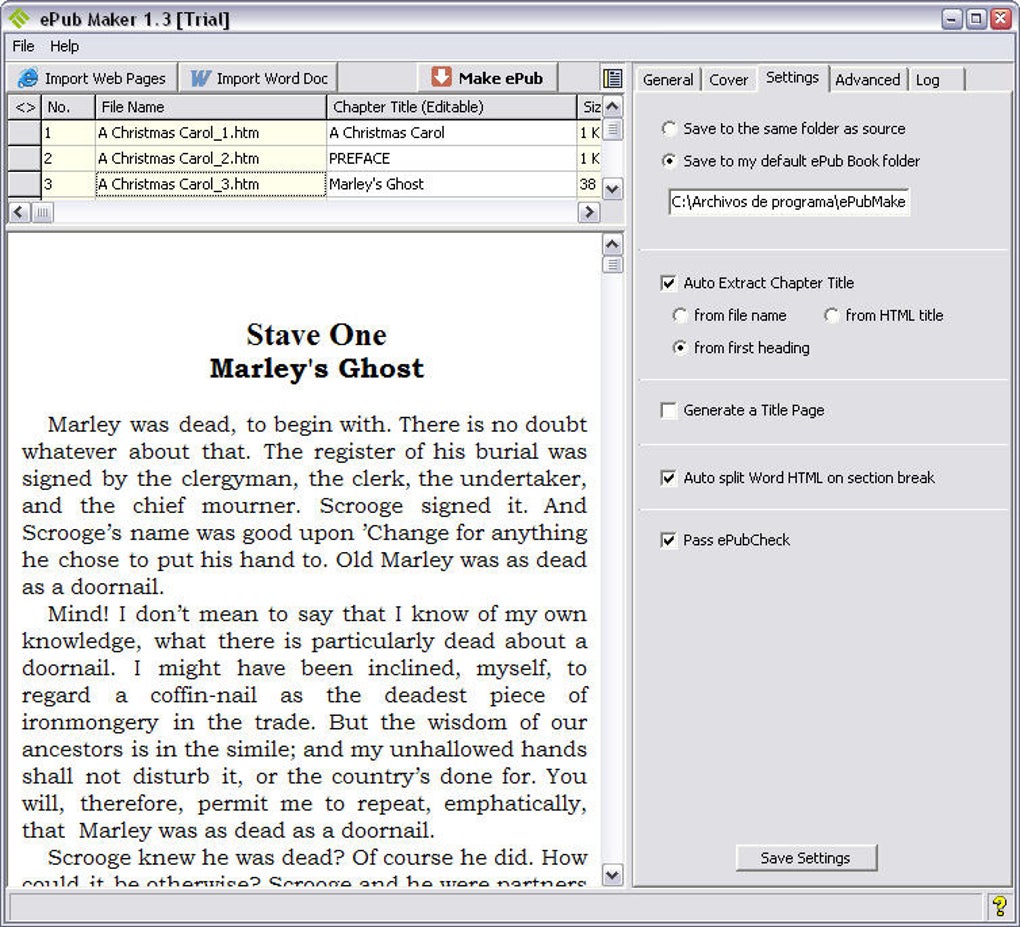Minimize the ePub Maker window
Image resolution: width=1020 pixels, height=927 pixels.
952,19
